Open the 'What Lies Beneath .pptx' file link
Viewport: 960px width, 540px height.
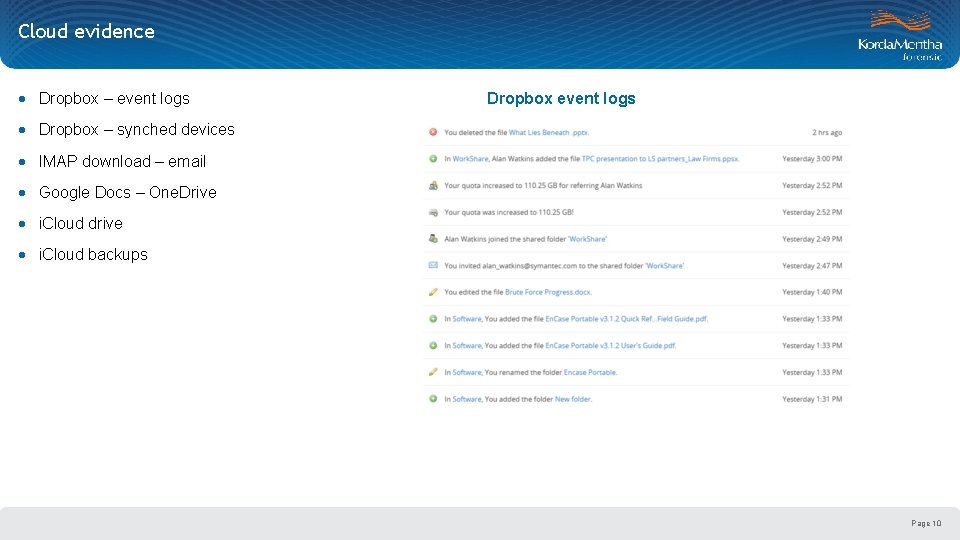549,132
